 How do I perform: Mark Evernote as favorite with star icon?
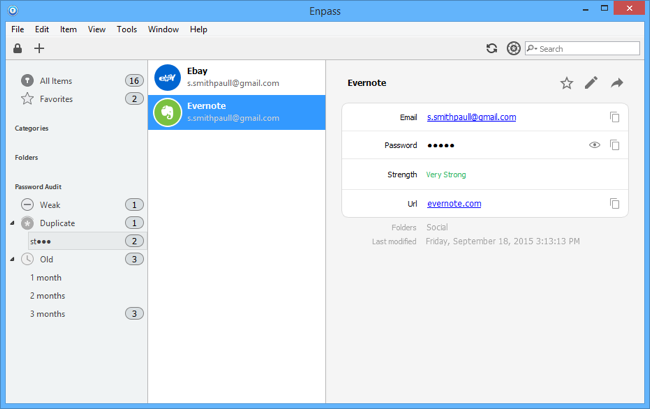pos(567,83)
